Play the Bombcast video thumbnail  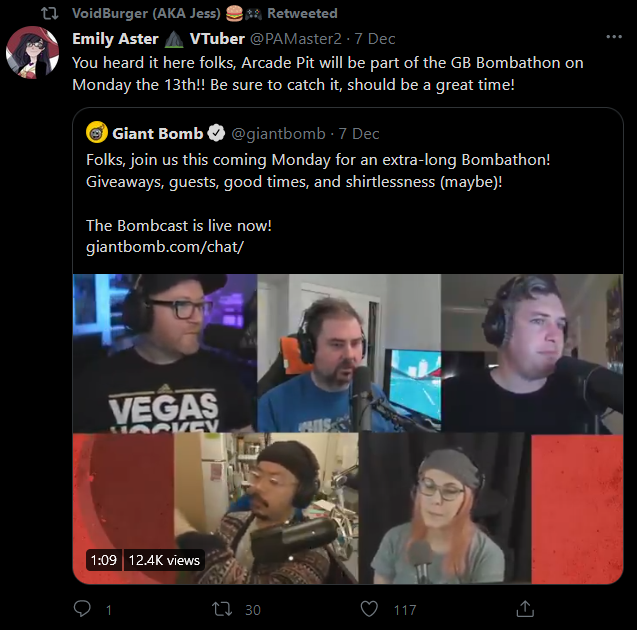(348, 429)
